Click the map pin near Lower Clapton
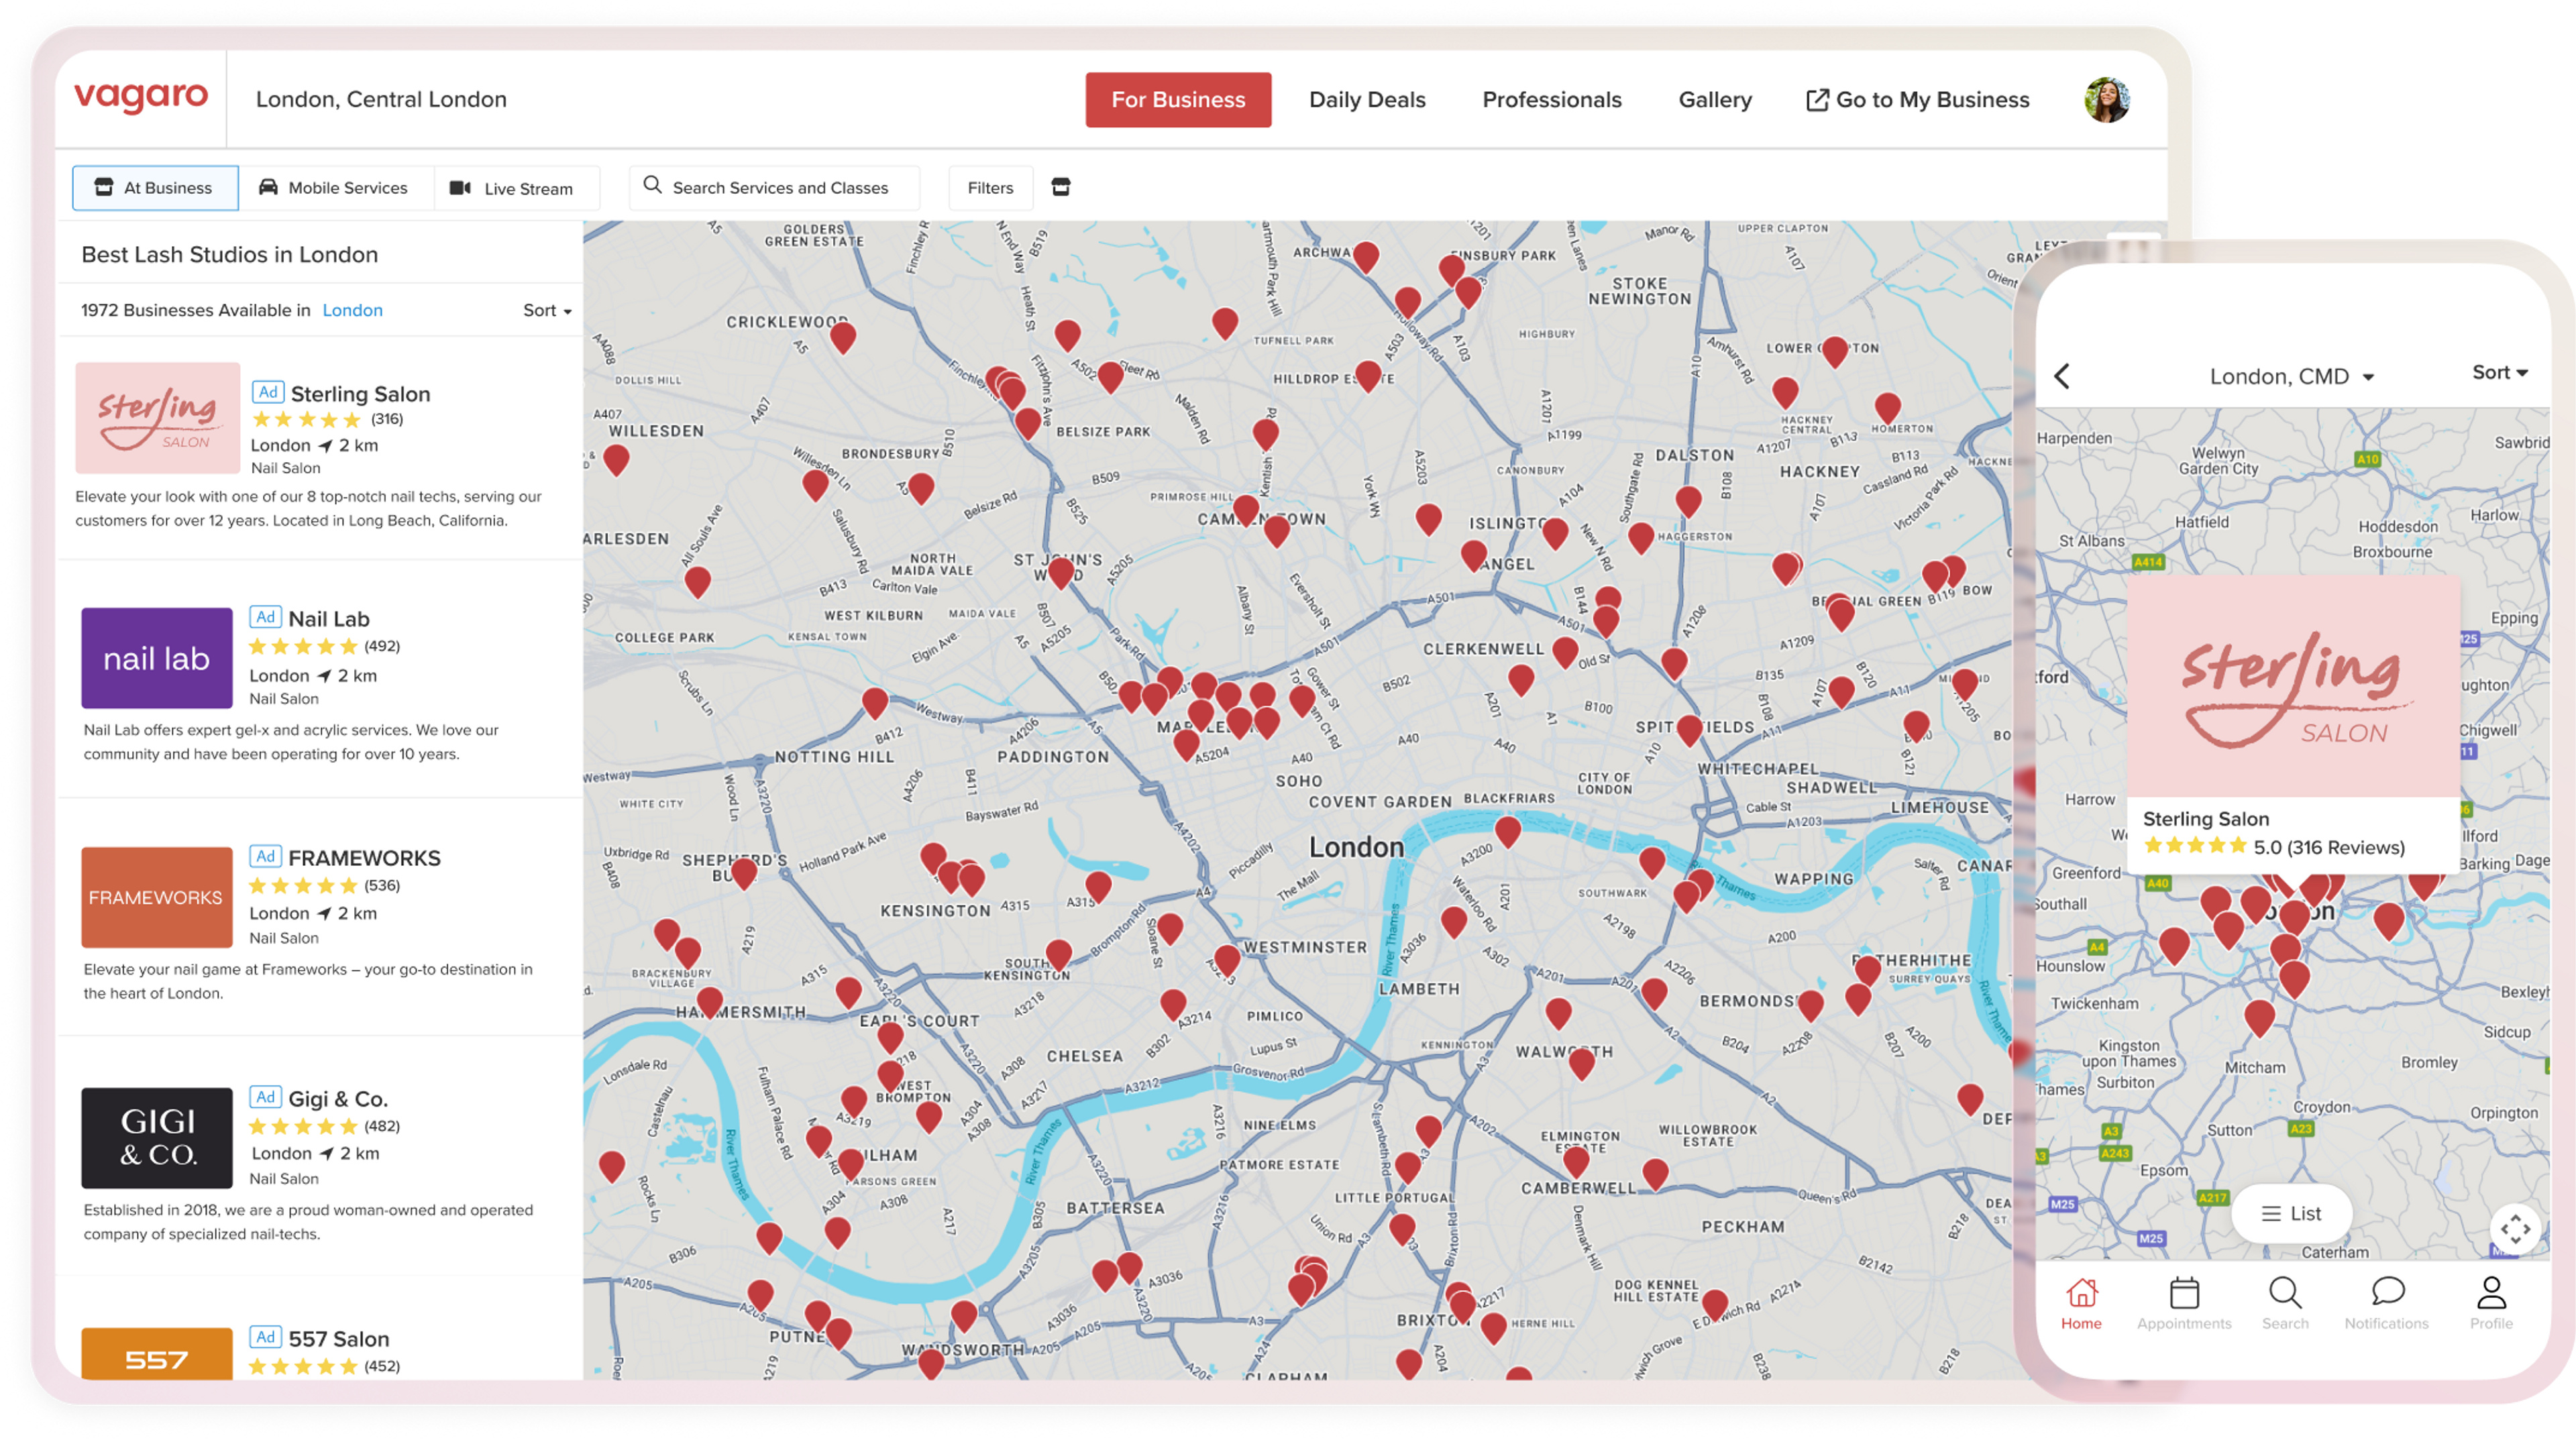 click(x=1834, y=351)
